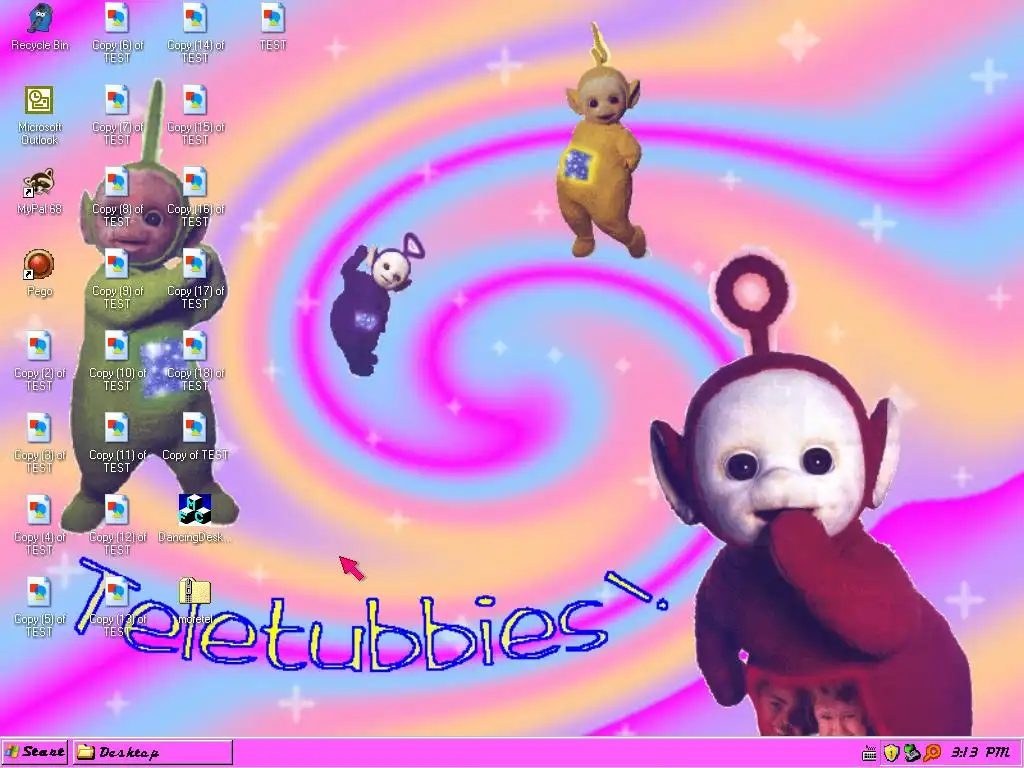Viewport: 1024px width, 768px height.
Task: Click the 3:13 PM clock
Action: pos(981,752)
